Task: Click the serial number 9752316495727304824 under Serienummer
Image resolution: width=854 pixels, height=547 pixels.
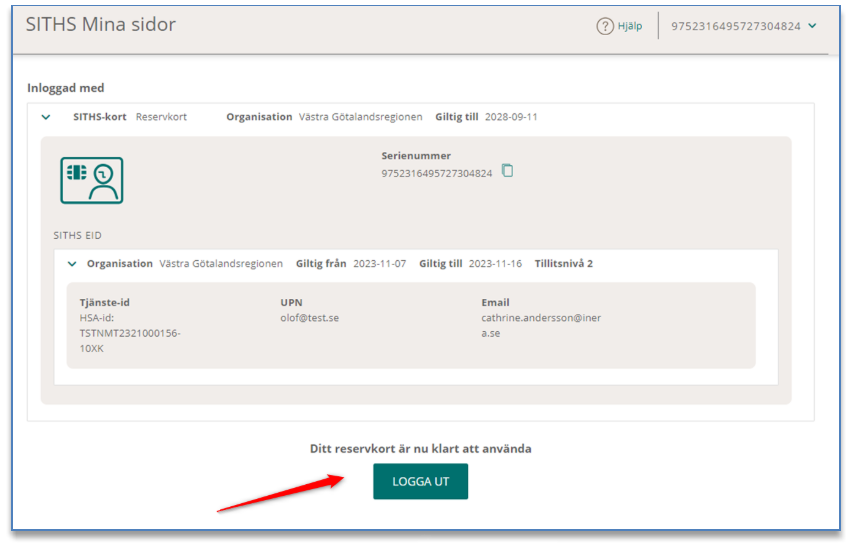Action: [x=436, y=173]
